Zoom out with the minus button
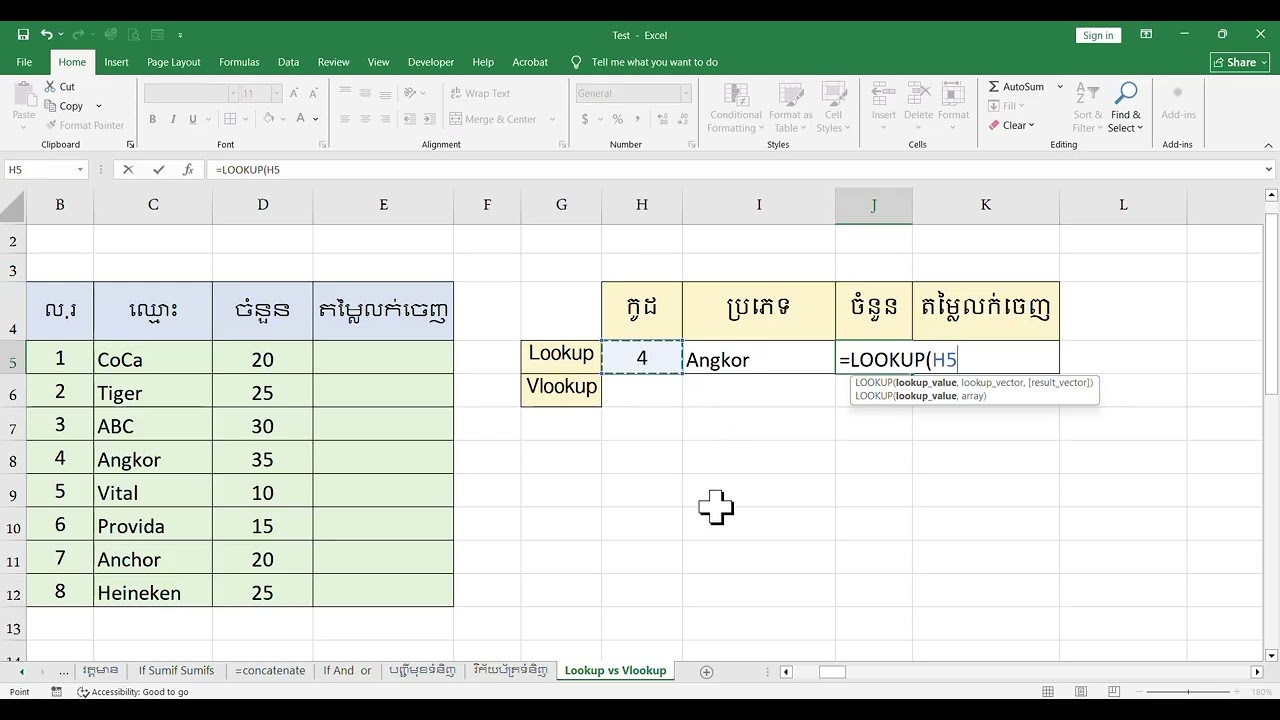Image resolution: width=1280 pixels, height=720 pixels. (1140, 692)
